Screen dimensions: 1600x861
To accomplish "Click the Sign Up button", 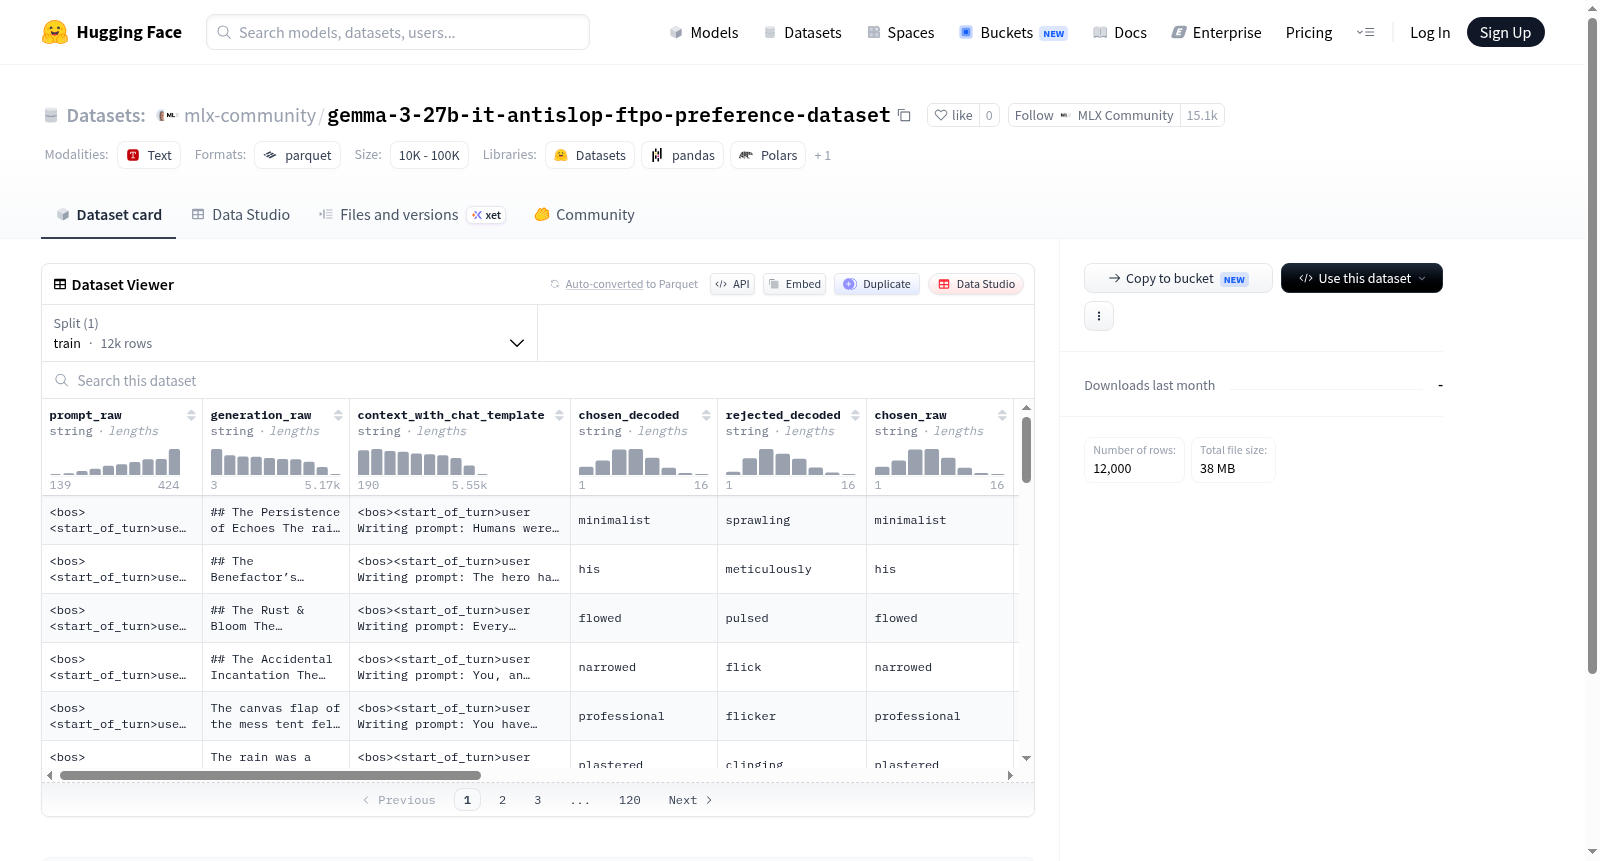I will click(x=1505, y=32).
